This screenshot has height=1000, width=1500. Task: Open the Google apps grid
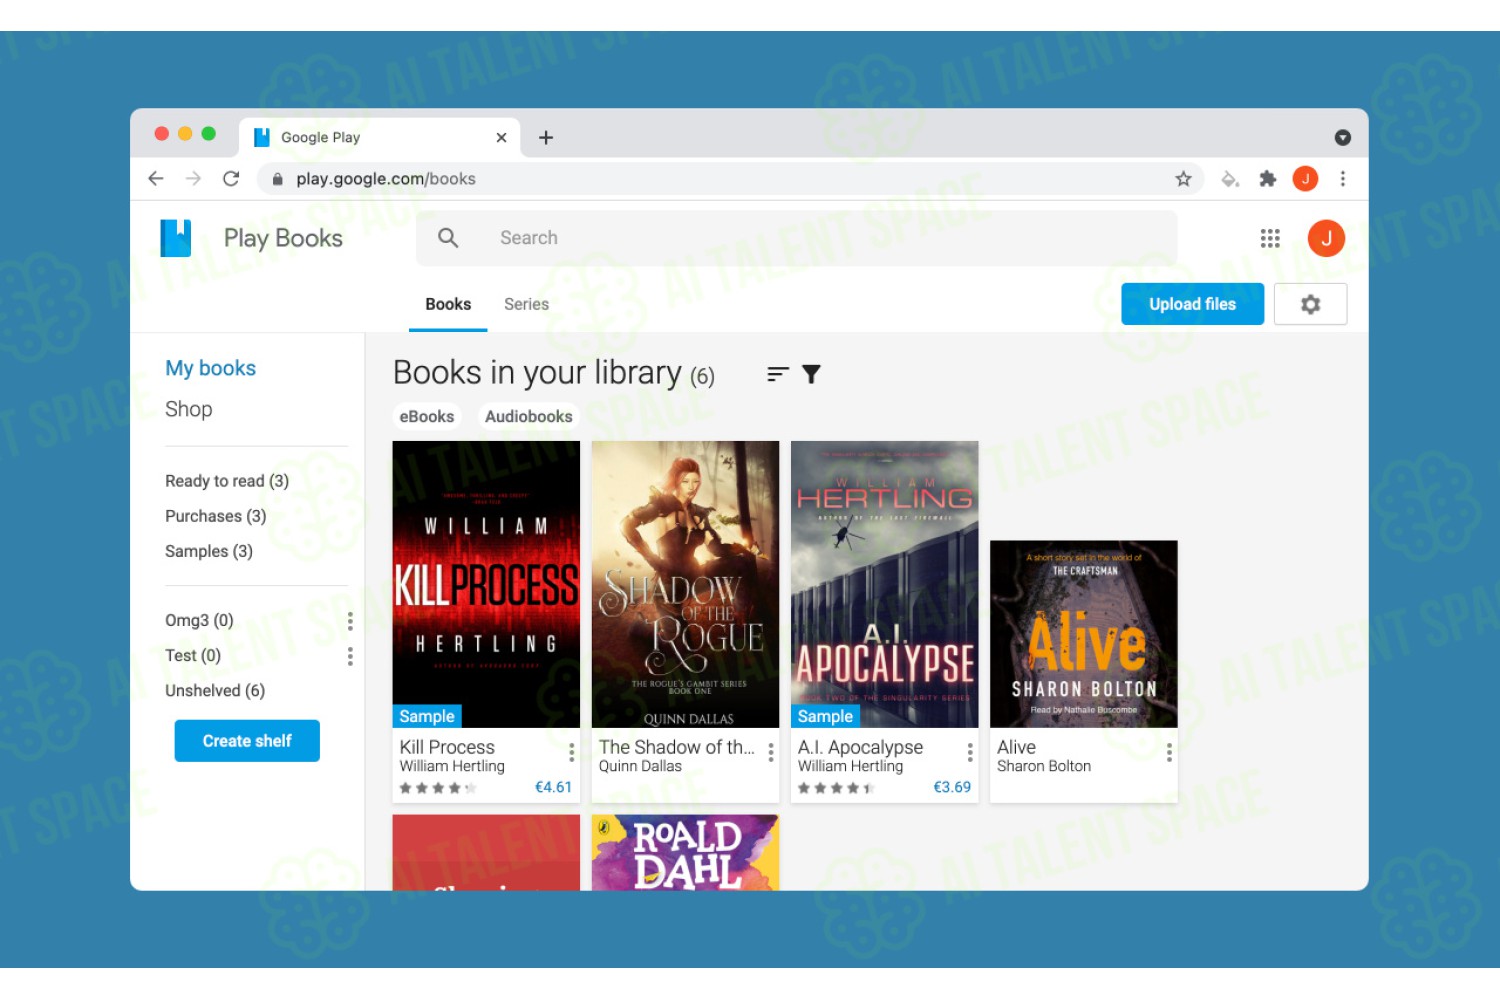(1270, 238)
